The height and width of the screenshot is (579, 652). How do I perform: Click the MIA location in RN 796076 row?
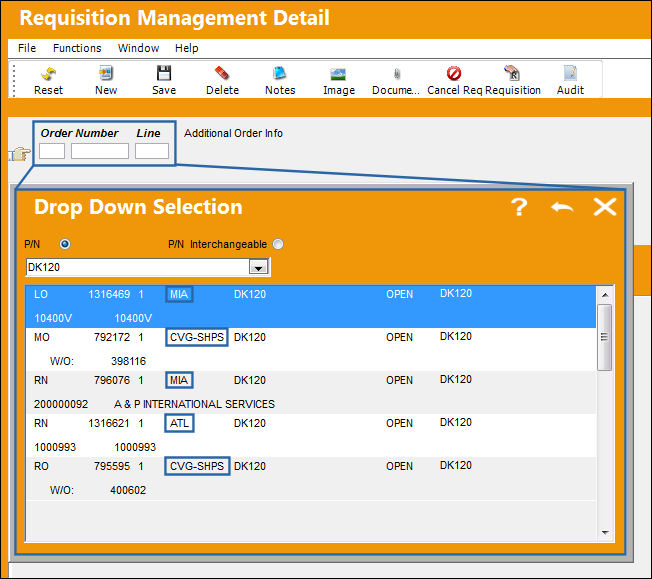[x=179, y=380]
